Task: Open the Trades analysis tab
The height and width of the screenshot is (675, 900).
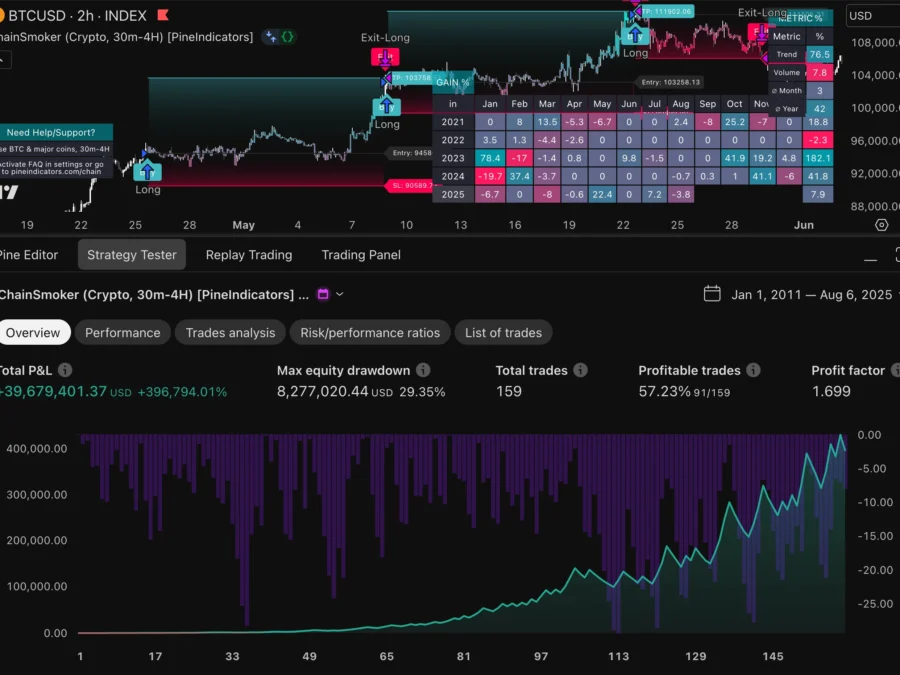Action: [230, 332]
